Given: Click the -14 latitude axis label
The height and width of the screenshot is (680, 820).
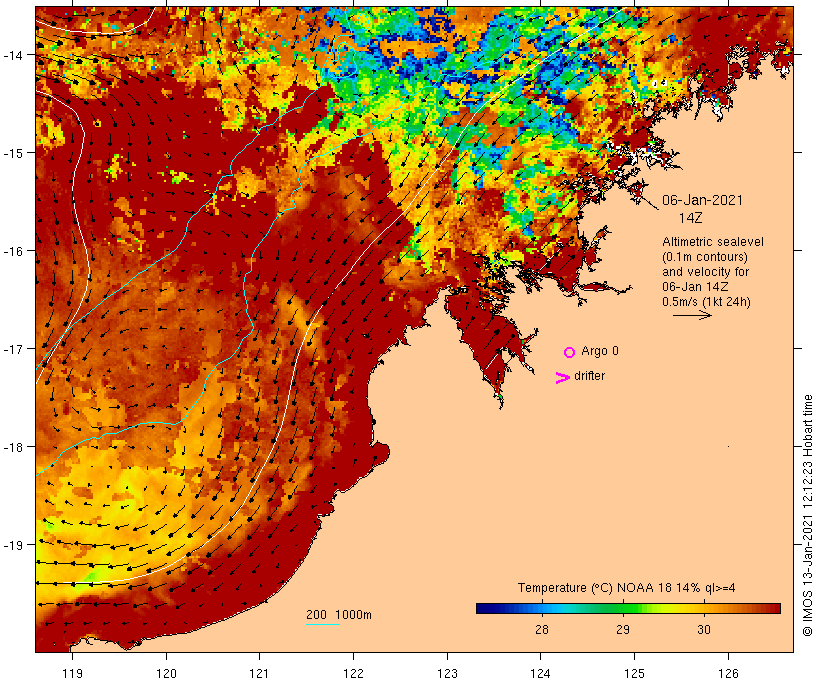Looking at the screenshot, I should 13,55.
